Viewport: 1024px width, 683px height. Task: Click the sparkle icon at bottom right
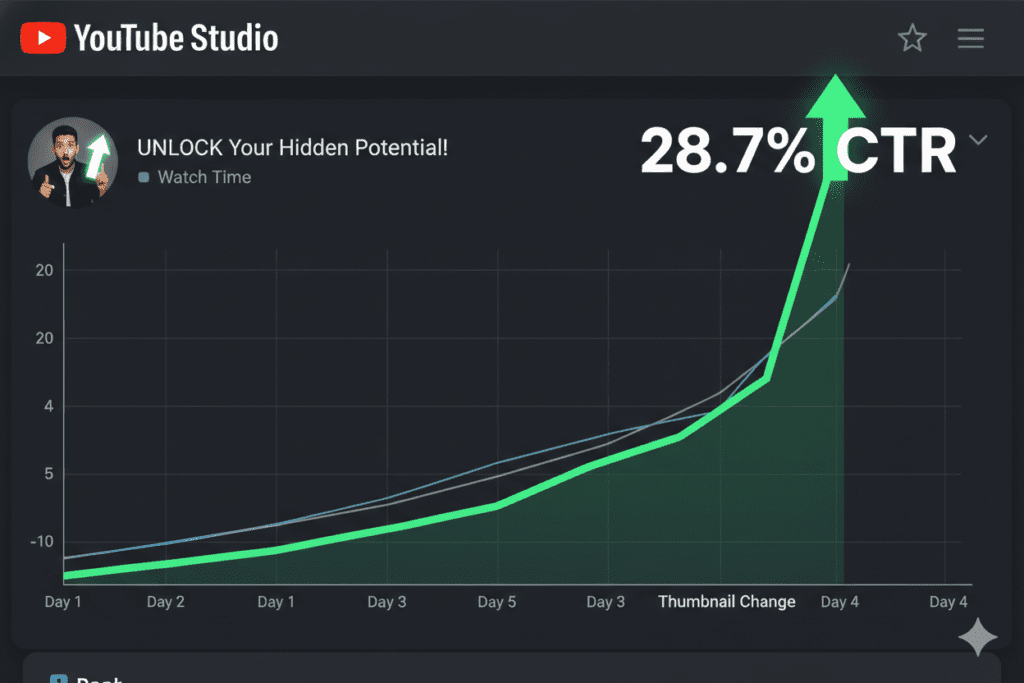click(x=977, y=637)
